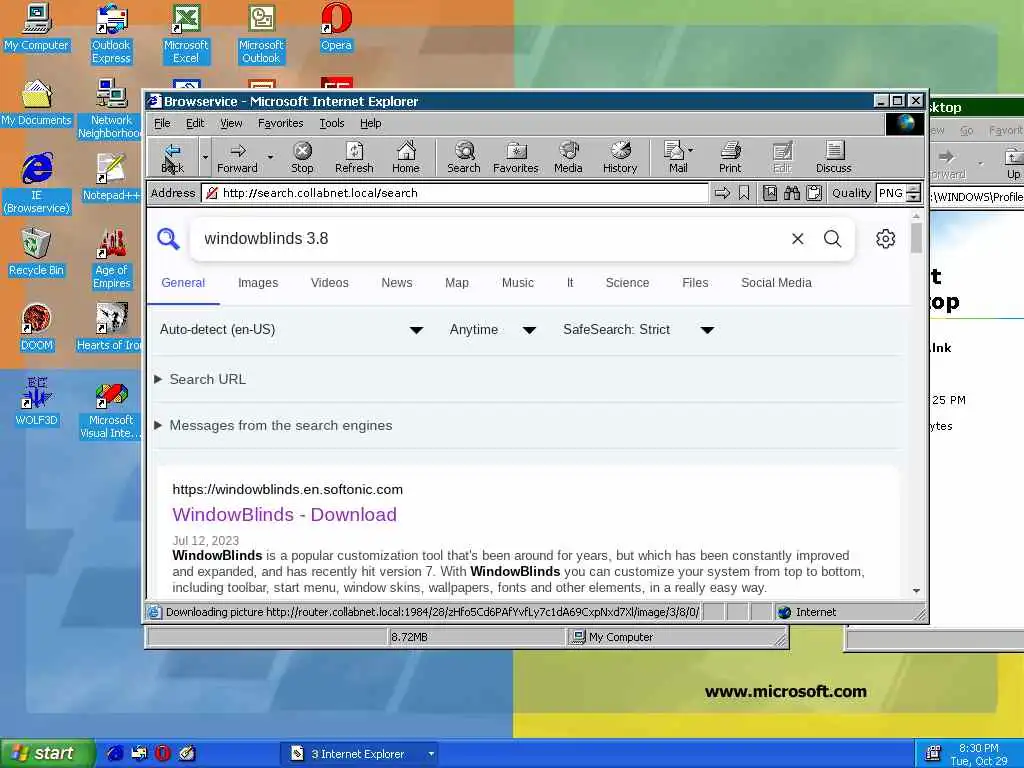Select the DOOM desktop icon
This screenshot has height=768, width=1024.
pyautogui.click(x=37, y=327)
